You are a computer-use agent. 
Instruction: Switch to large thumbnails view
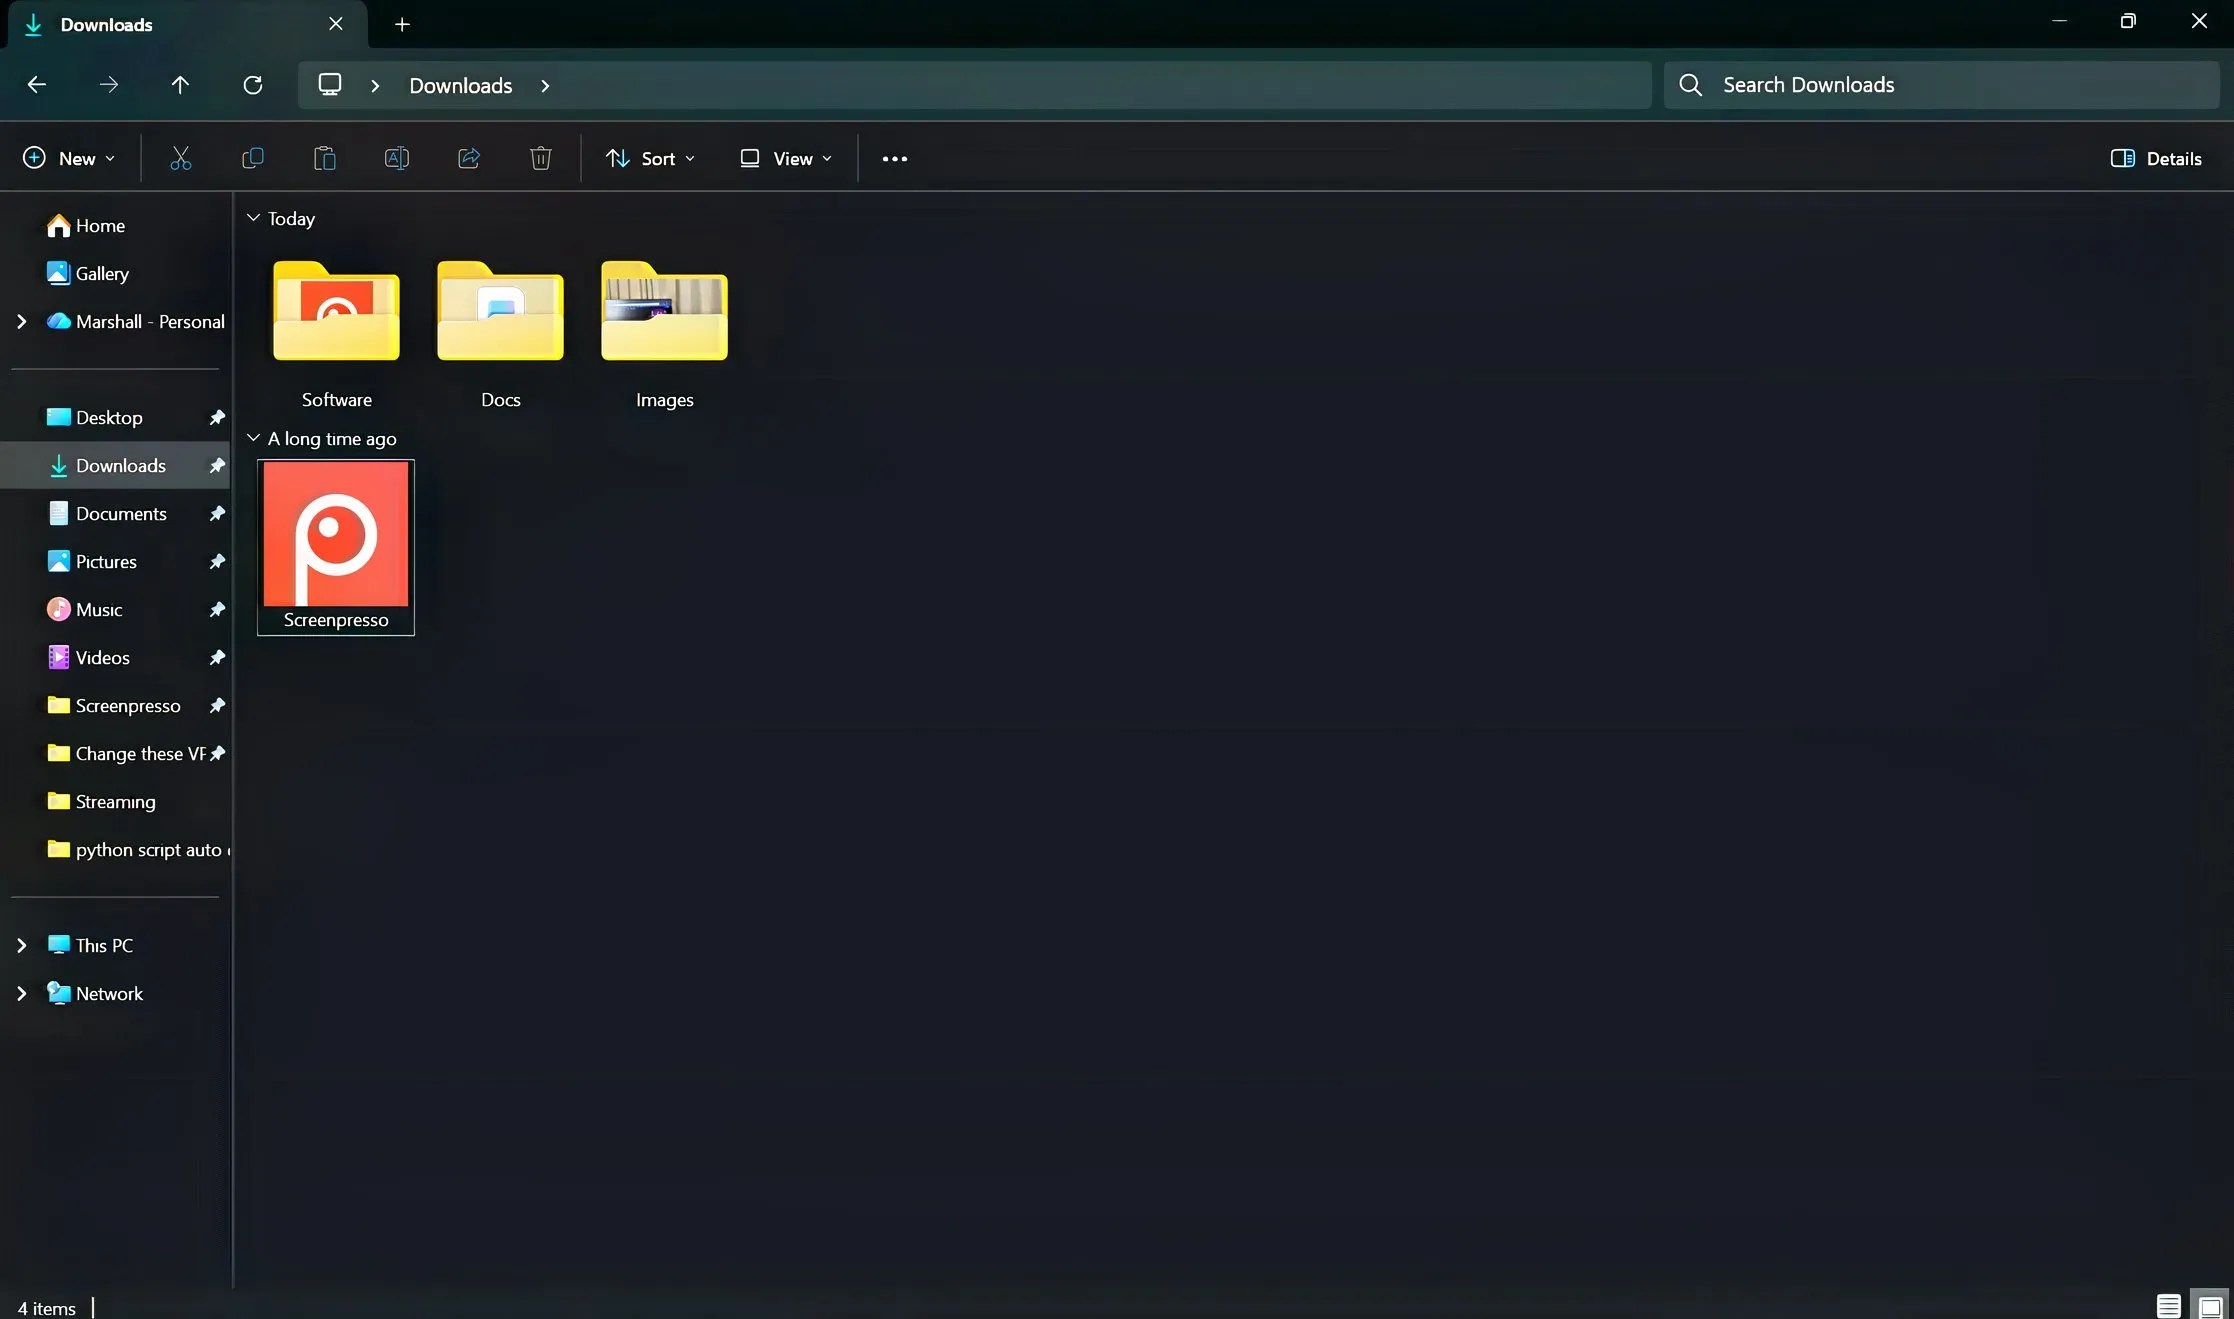click(2208, 1306)
